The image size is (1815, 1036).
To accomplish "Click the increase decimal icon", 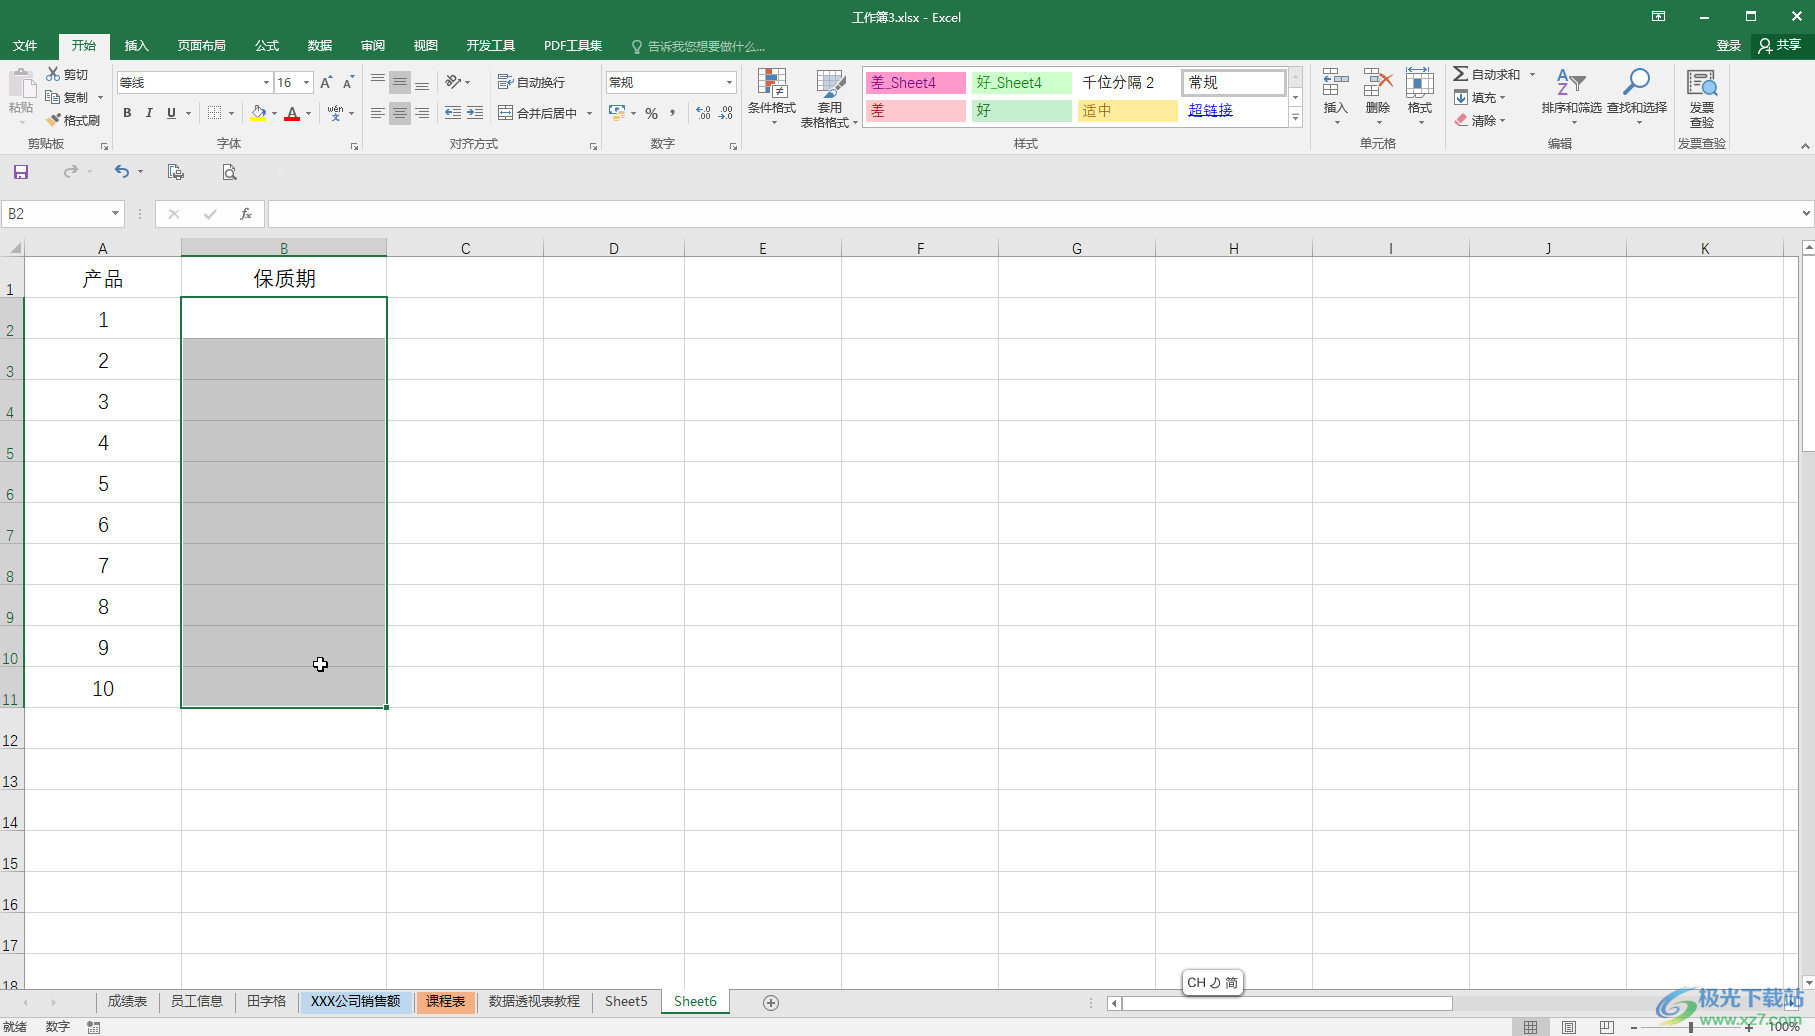I will (x=704, y=113).
